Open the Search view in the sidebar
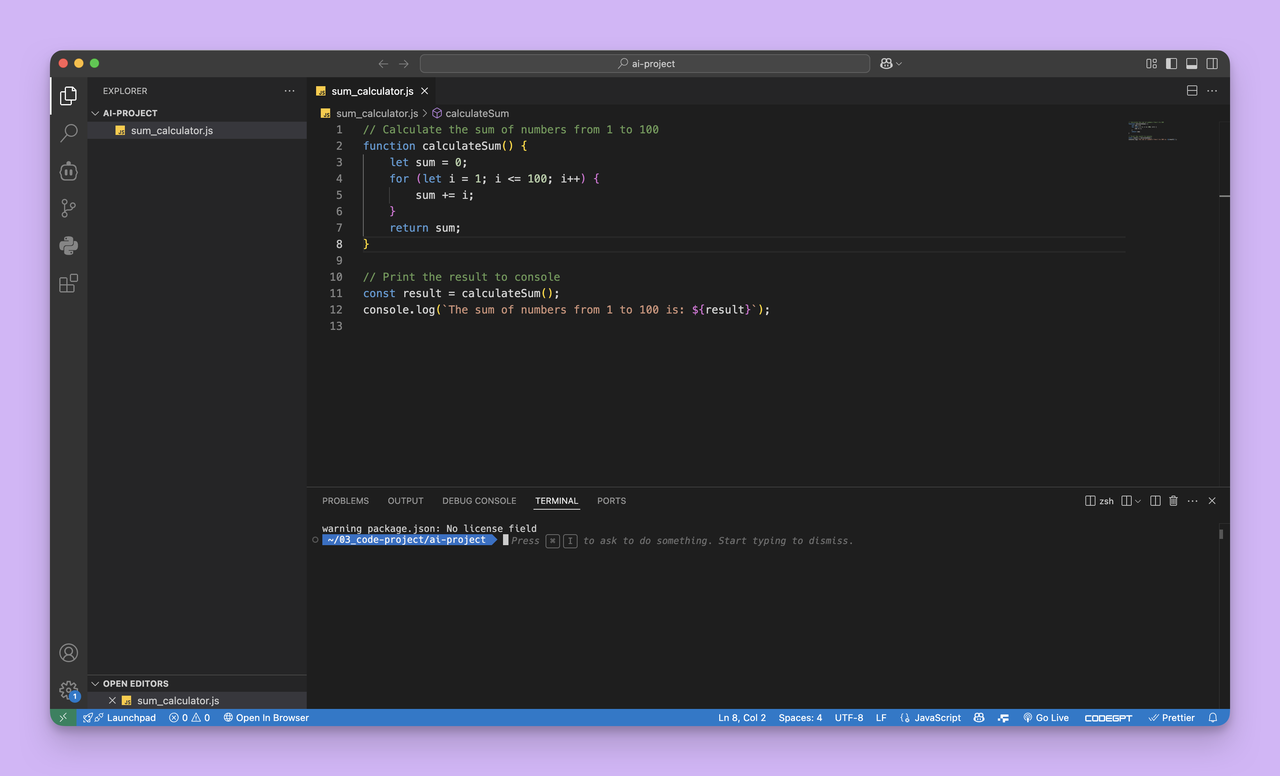The width and height of the screenshot is (1280, 776). click(x=68, y=133)
